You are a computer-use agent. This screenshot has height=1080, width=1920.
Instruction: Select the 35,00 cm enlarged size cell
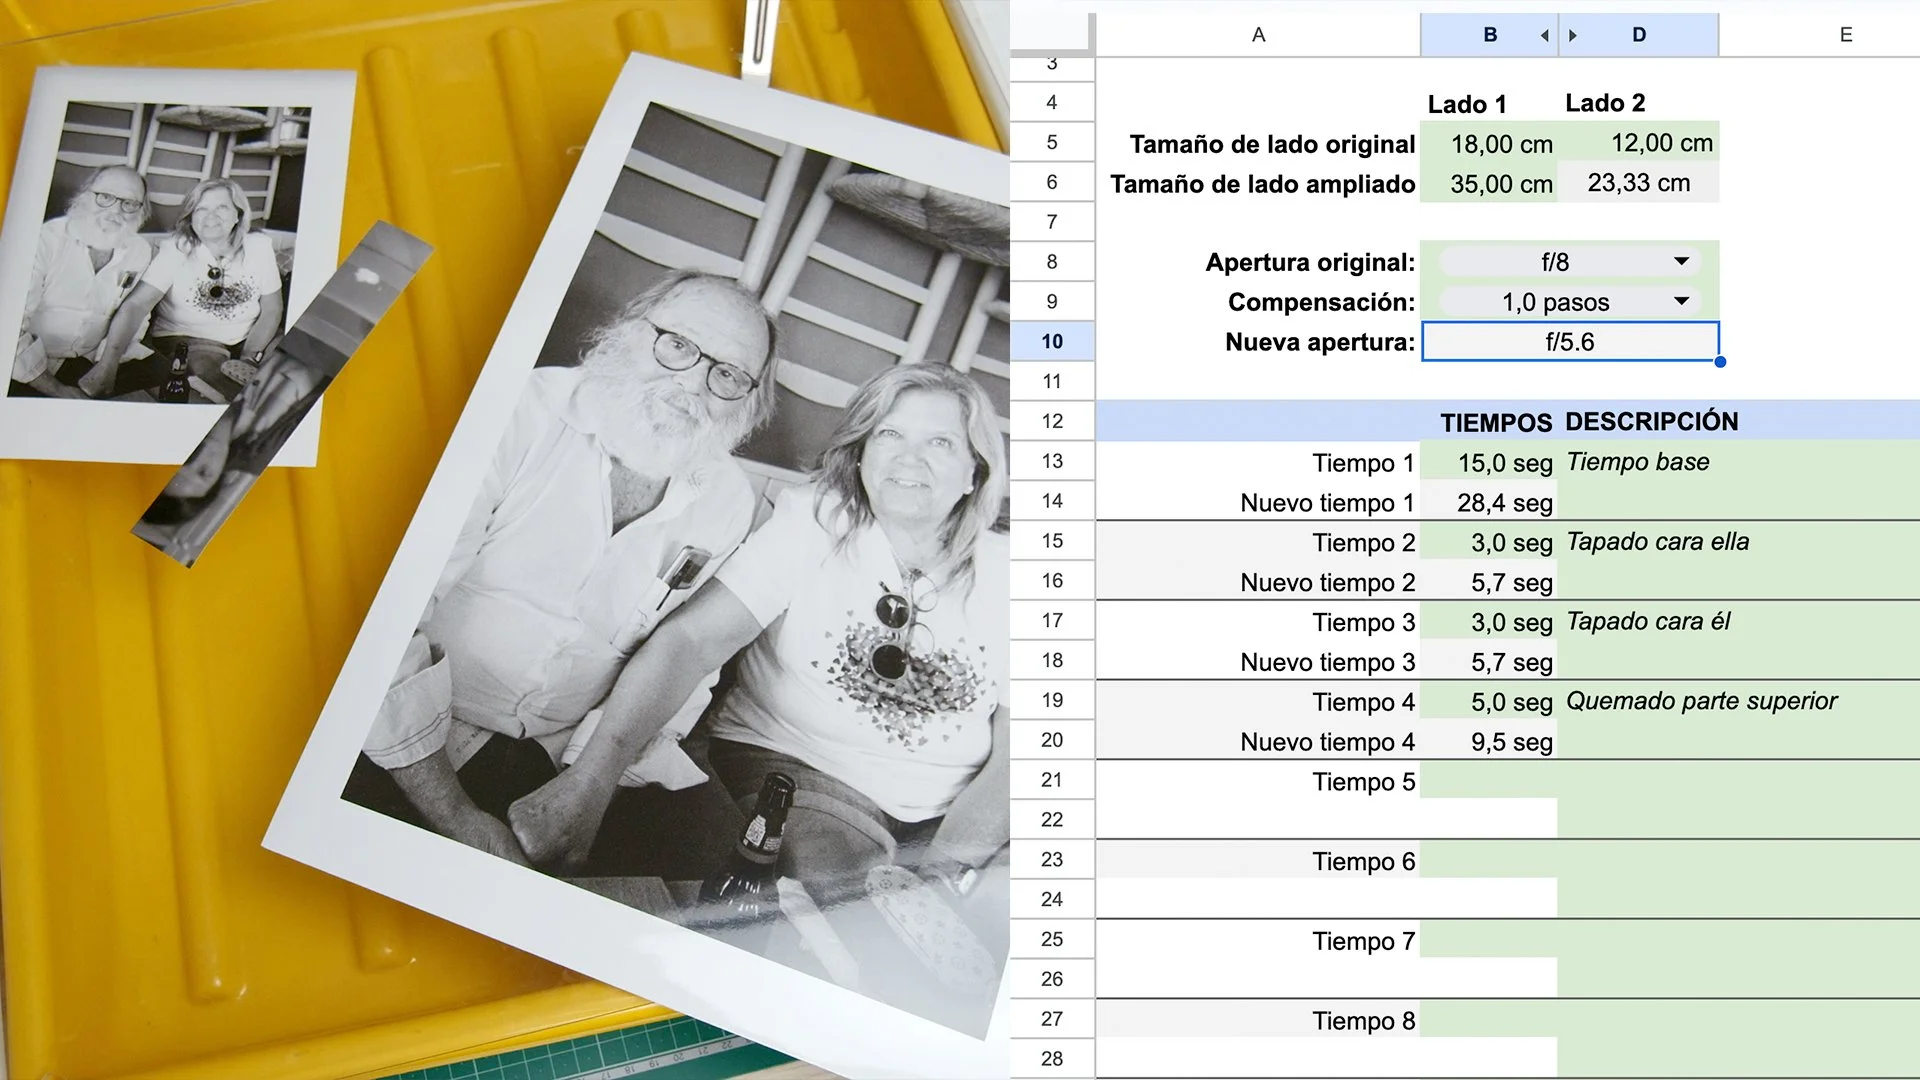pyautogui.click(x=1489, y=183)
